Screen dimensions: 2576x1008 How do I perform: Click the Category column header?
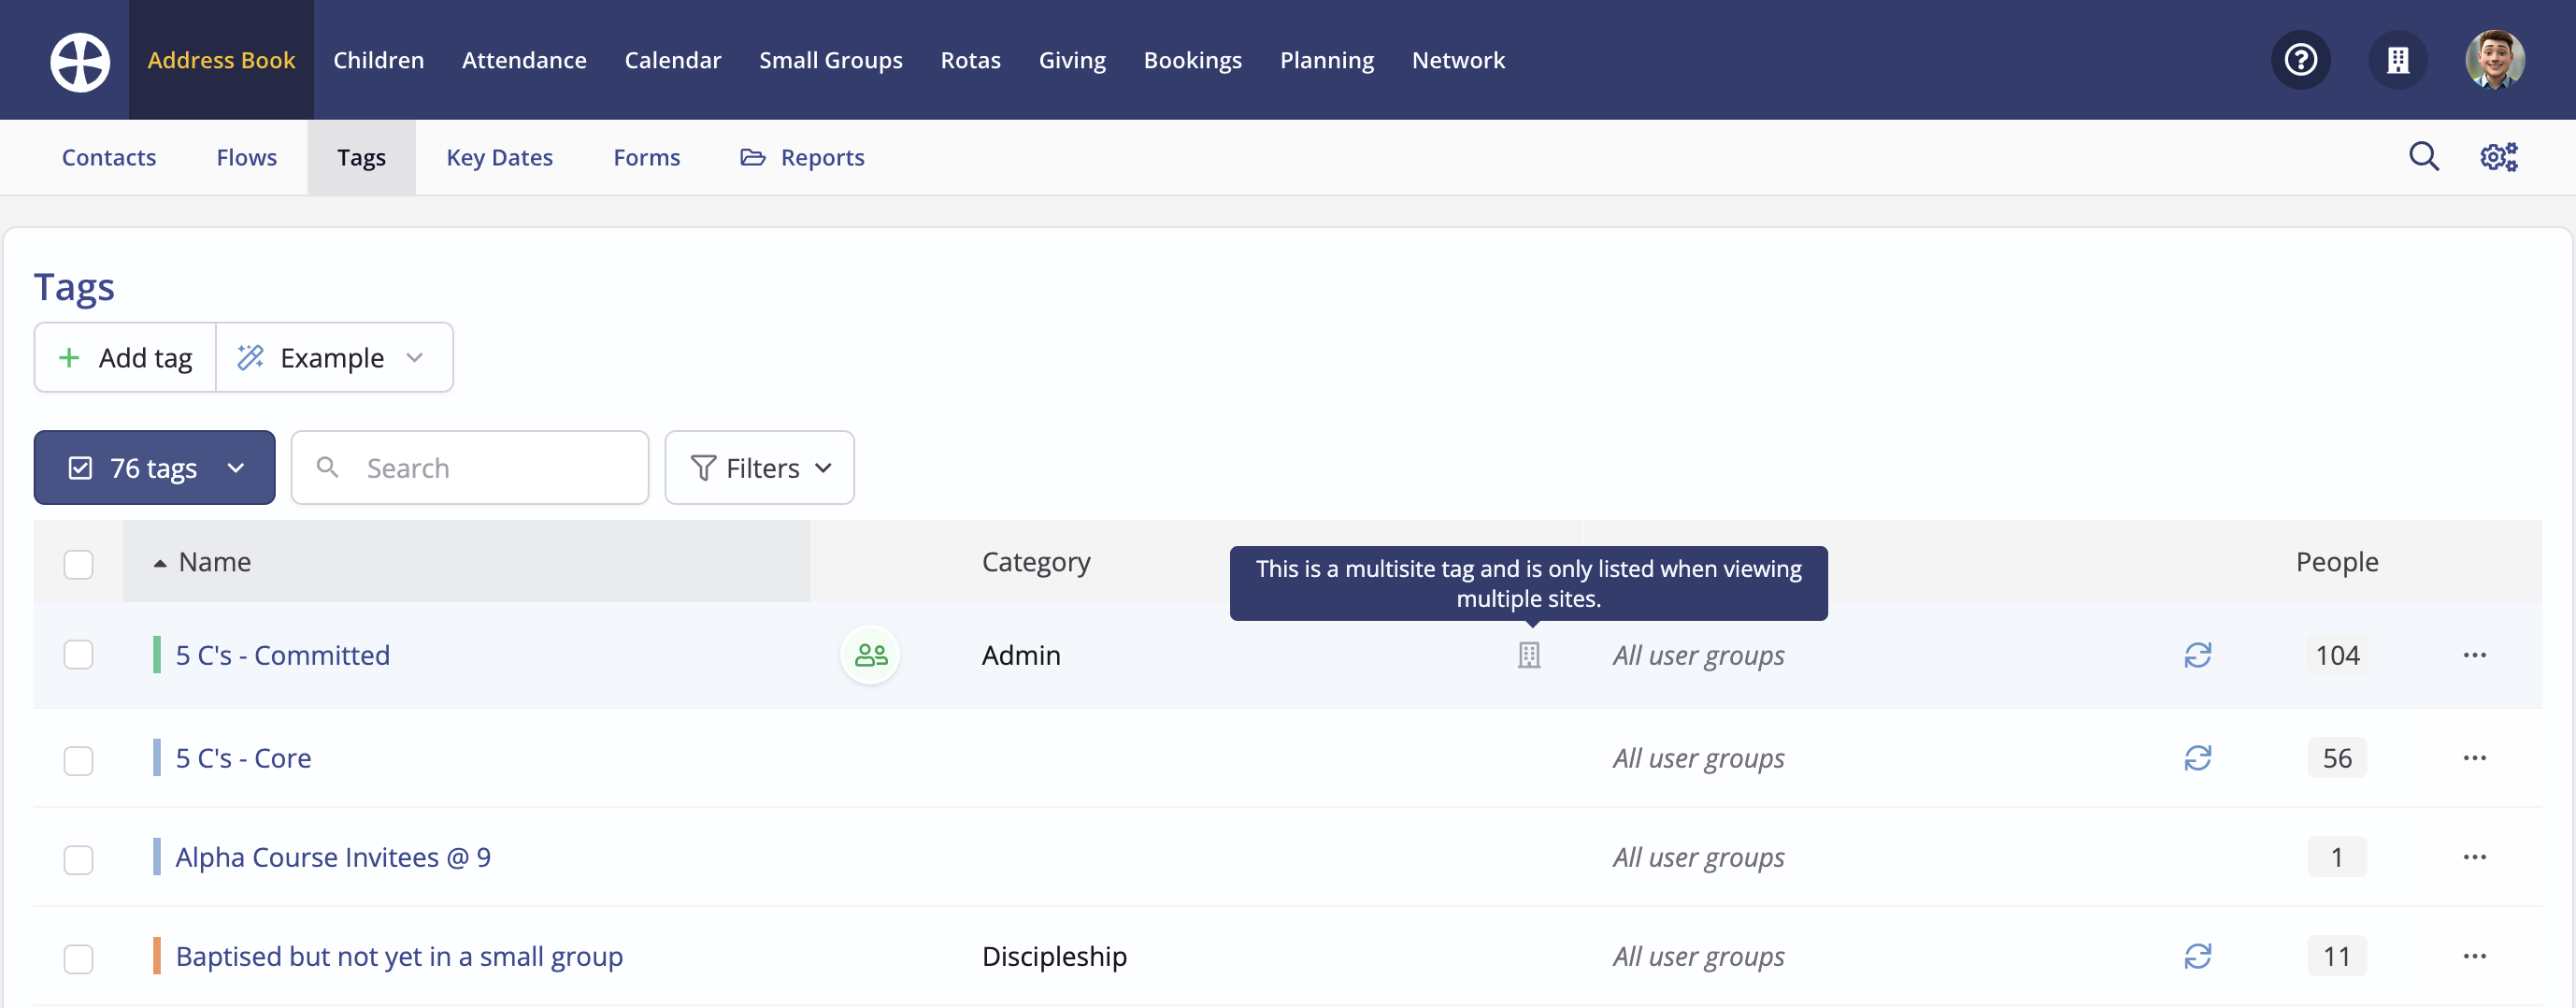(x=1035, y=562)
